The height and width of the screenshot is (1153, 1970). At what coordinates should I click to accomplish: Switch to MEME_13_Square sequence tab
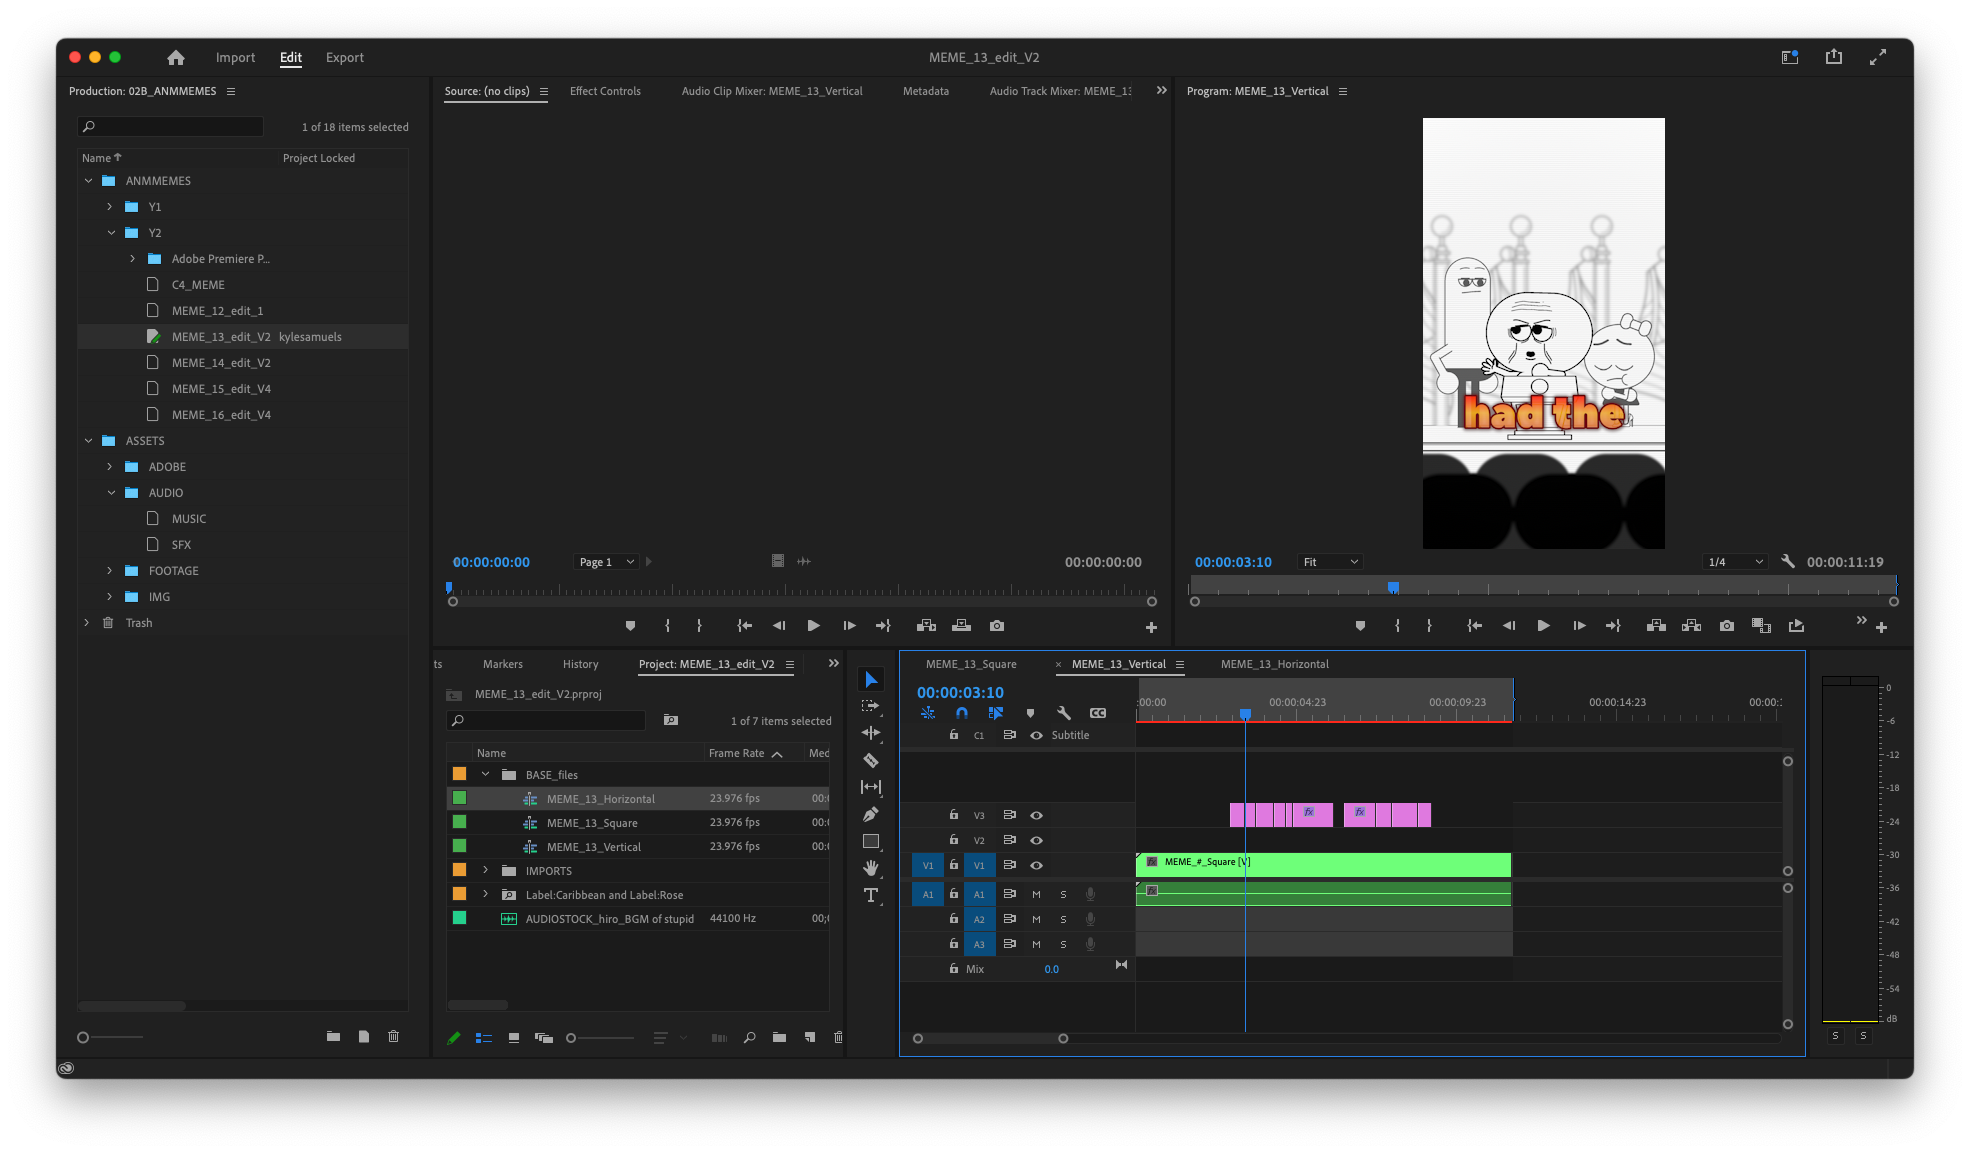tap(971, 664)
